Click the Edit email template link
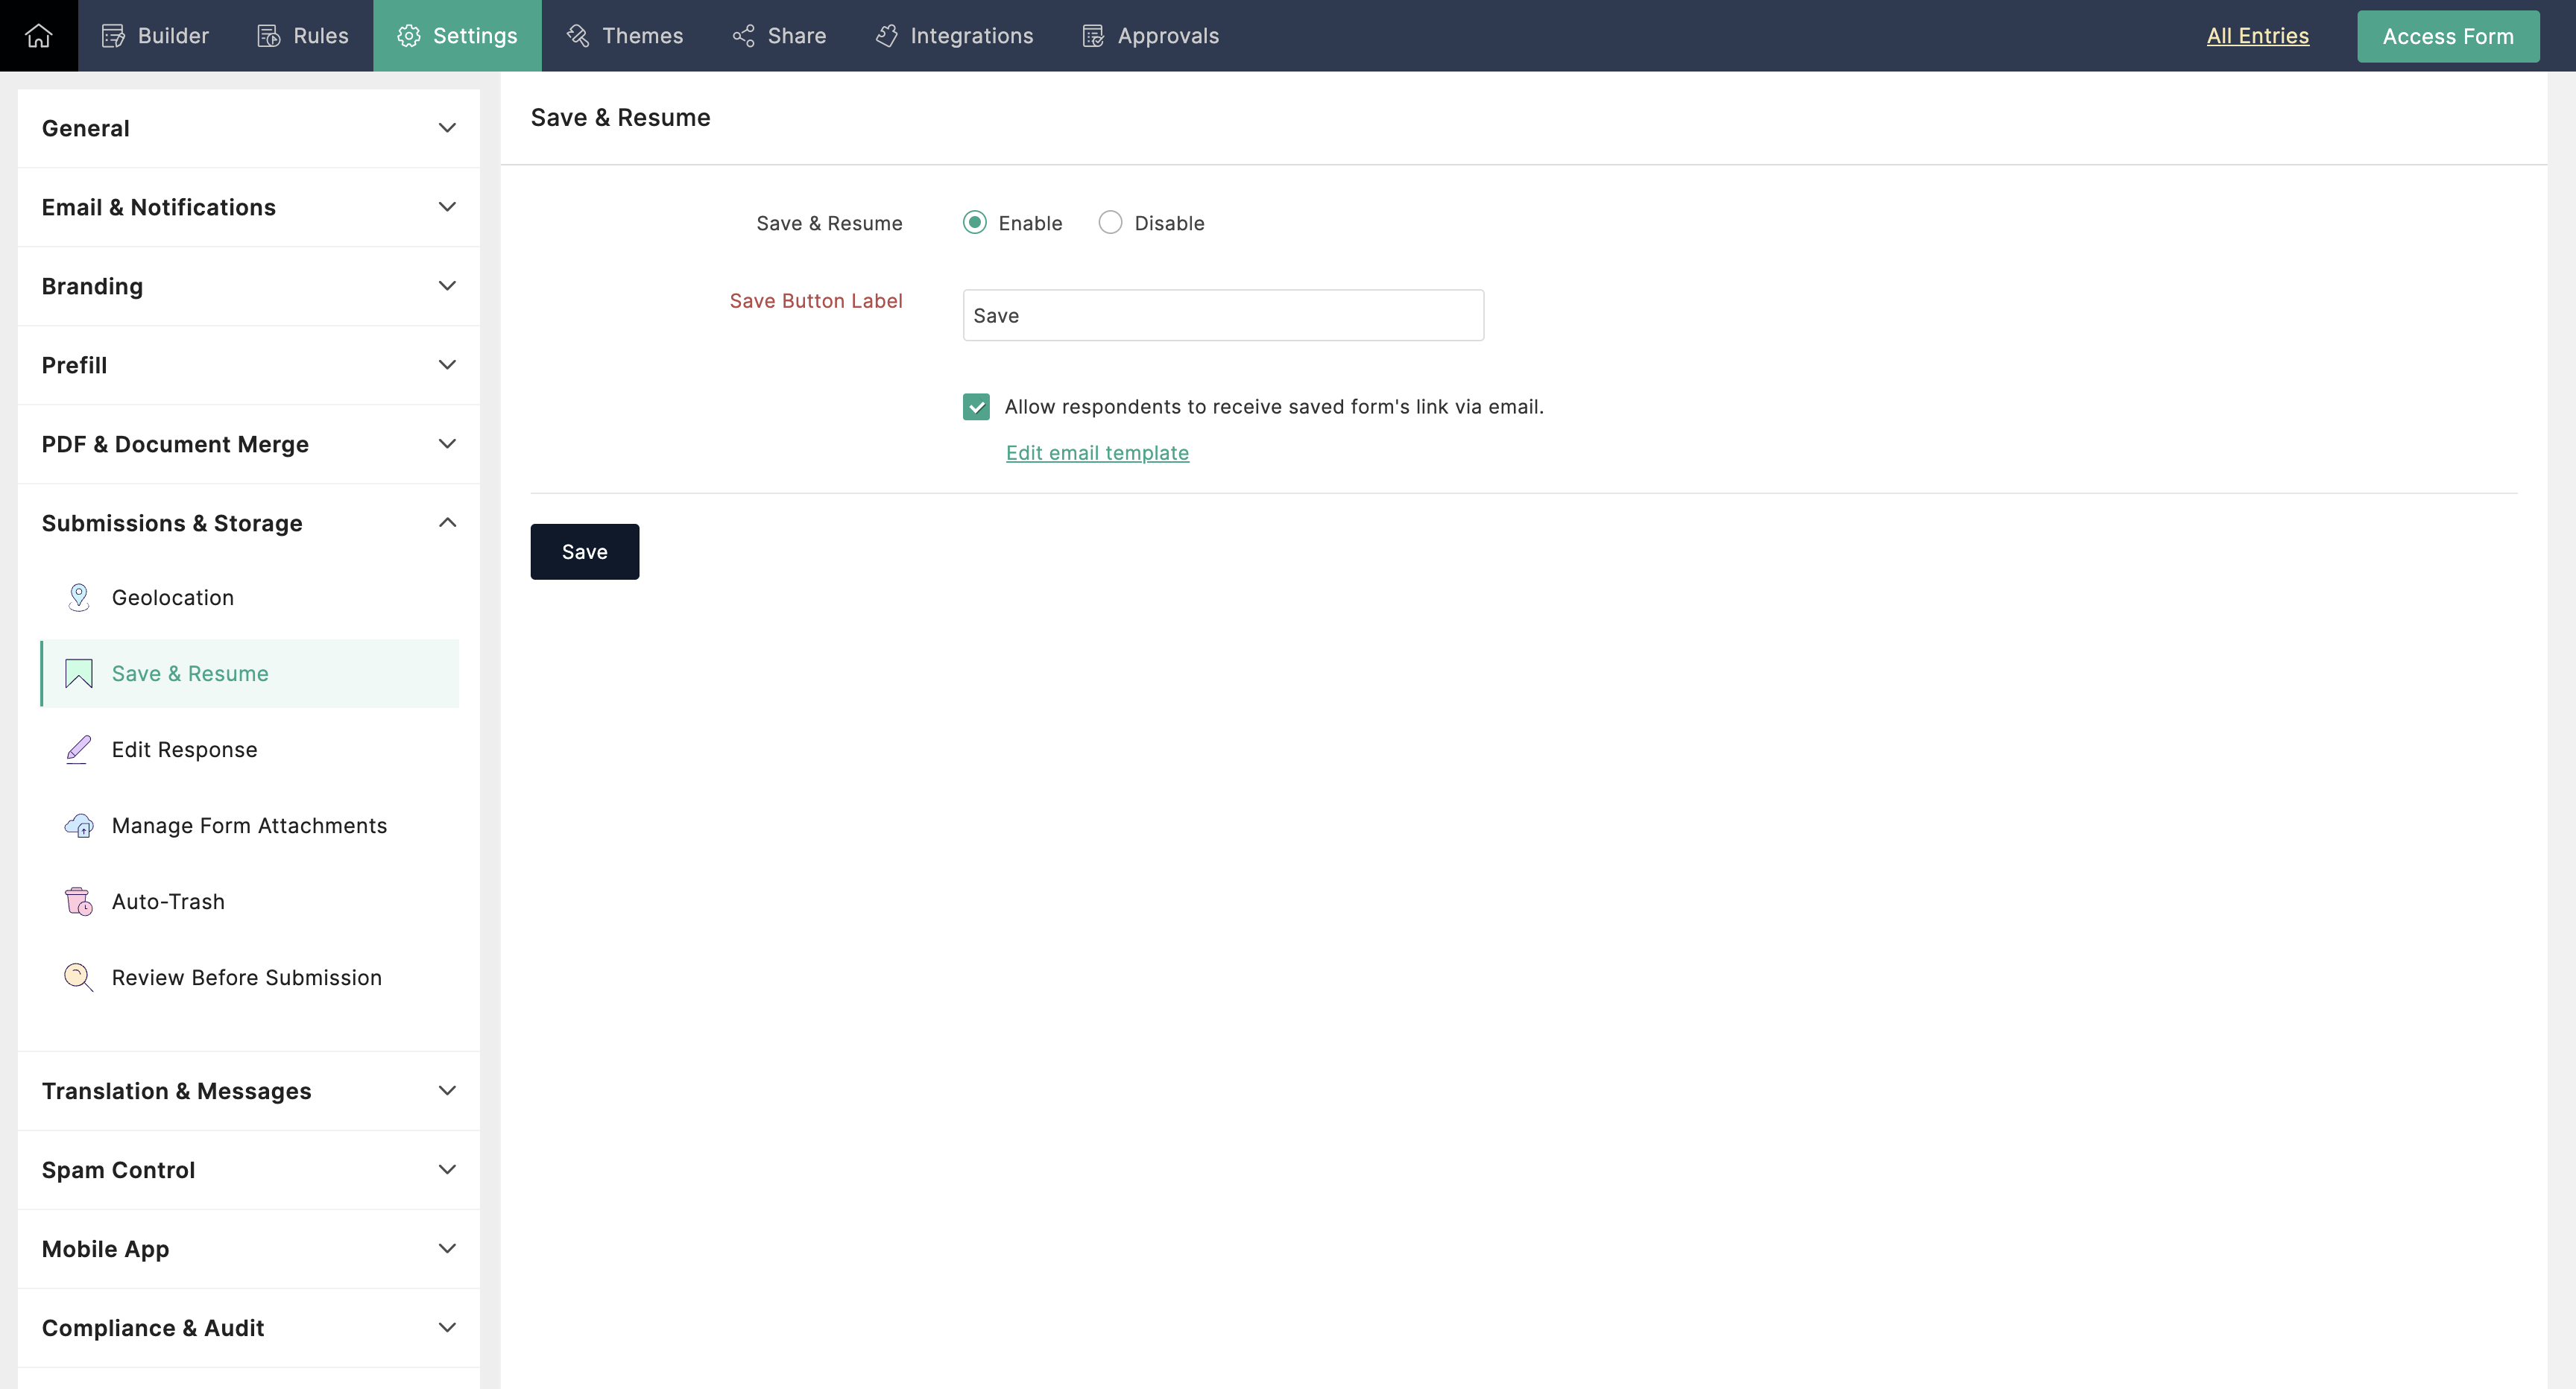Viewport: 2576px width, 1389px height. tap(1098, 452)
